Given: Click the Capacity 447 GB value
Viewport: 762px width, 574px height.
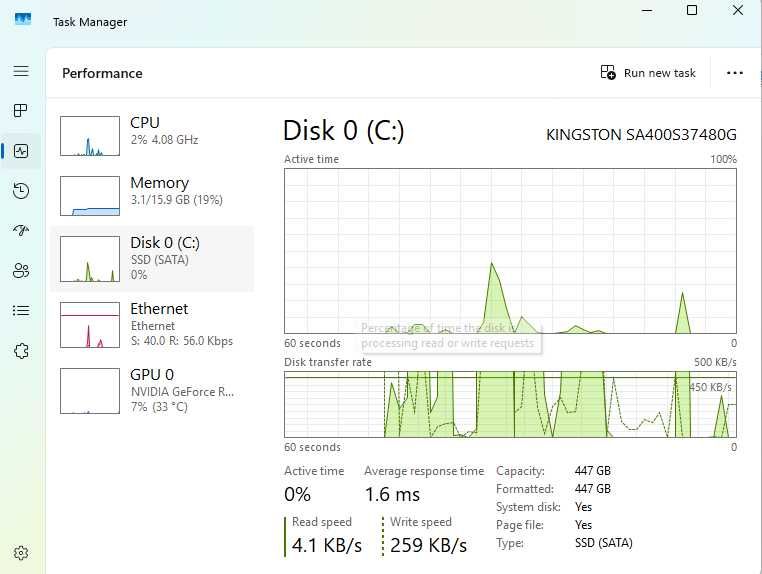Looking at the screenshot, I should [x=592, y=471].
